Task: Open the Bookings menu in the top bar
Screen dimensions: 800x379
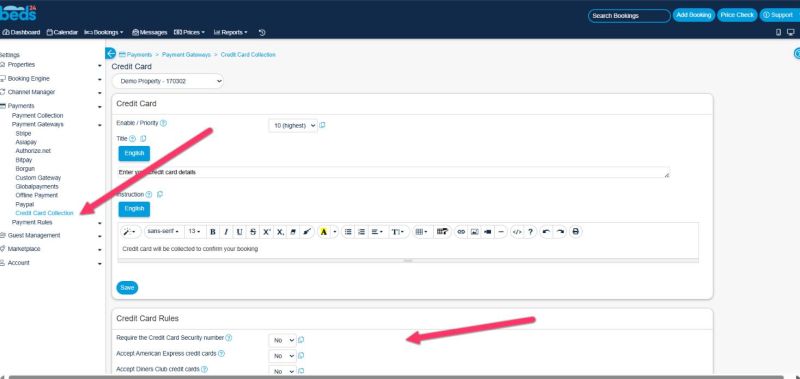Action: tap(104, 32)
